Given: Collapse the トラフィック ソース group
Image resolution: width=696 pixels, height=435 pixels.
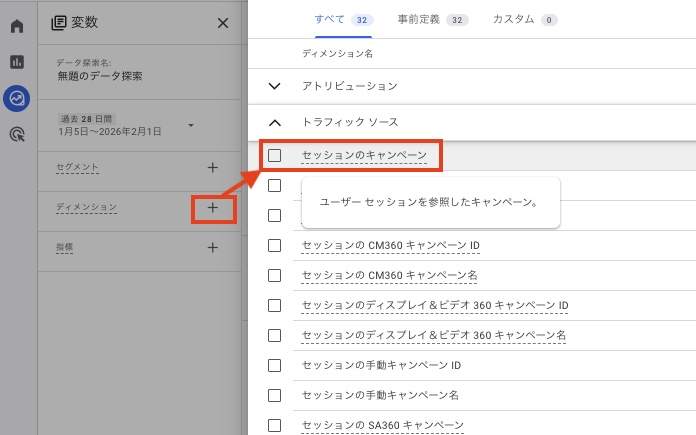Looking at the screenshot, I should click(275, 123).
